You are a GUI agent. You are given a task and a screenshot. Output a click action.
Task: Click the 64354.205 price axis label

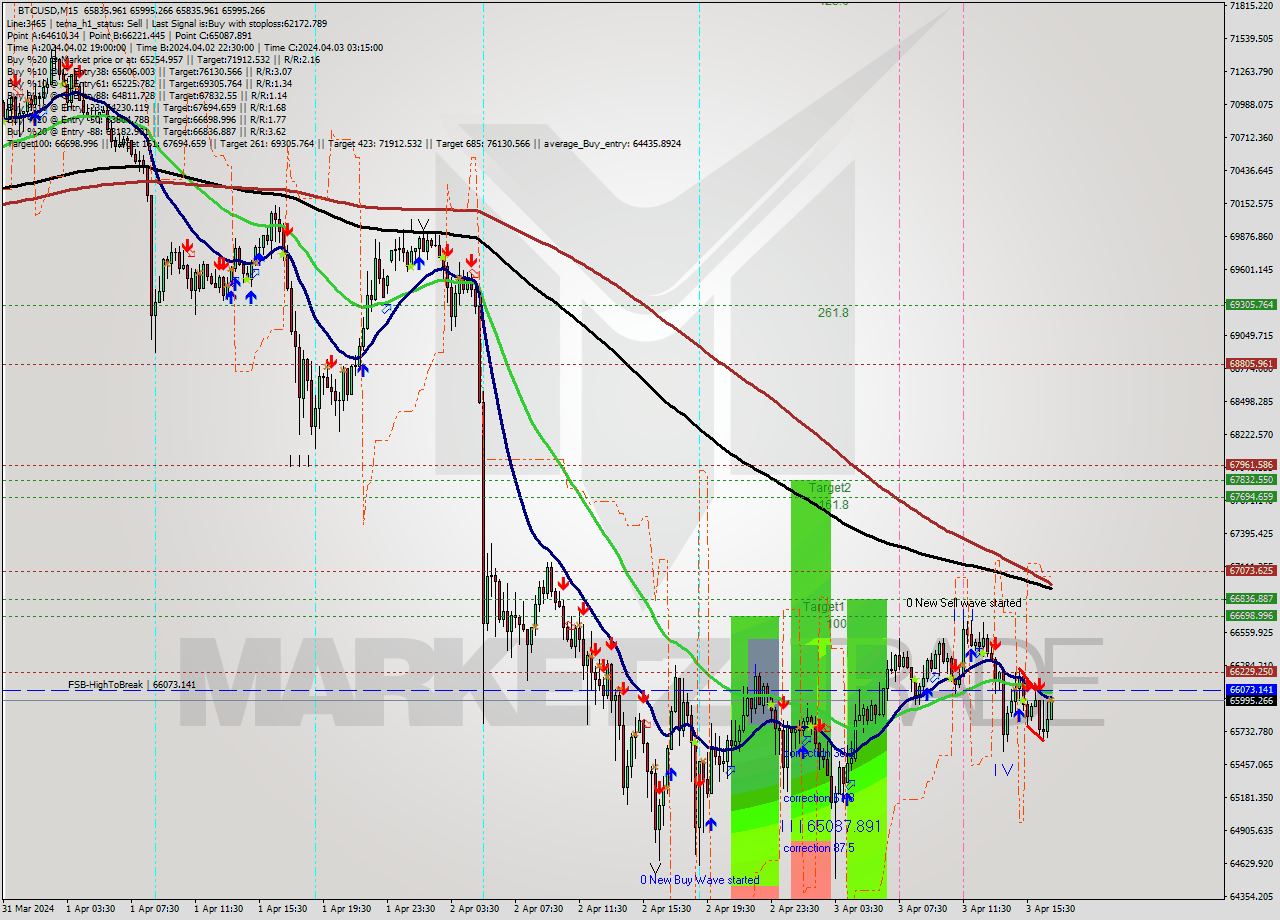1250,897
